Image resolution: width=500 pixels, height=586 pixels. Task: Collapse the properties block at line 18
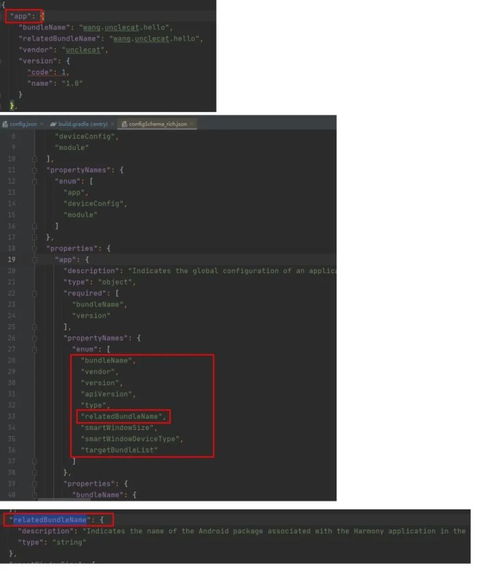35,249
